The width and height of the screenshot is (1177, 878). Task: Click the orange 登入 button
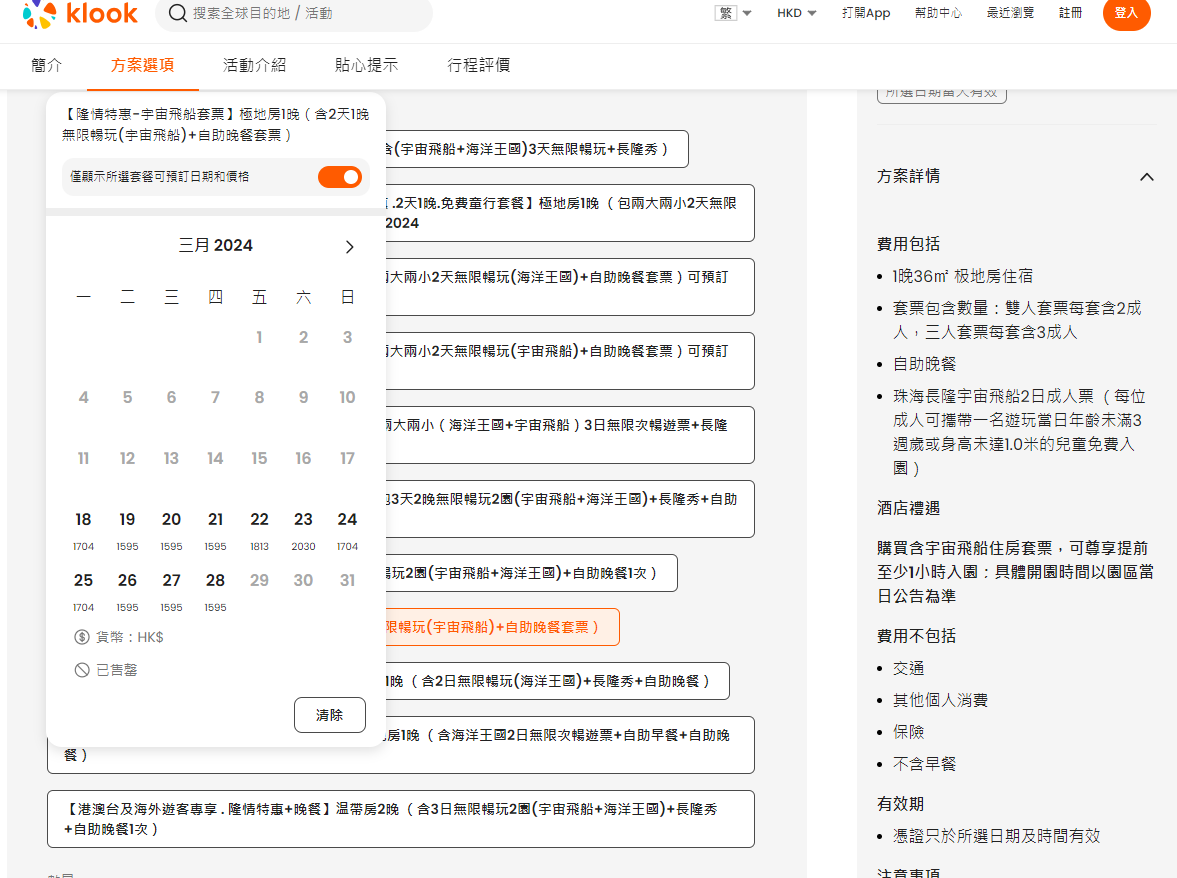point(1126,13)
